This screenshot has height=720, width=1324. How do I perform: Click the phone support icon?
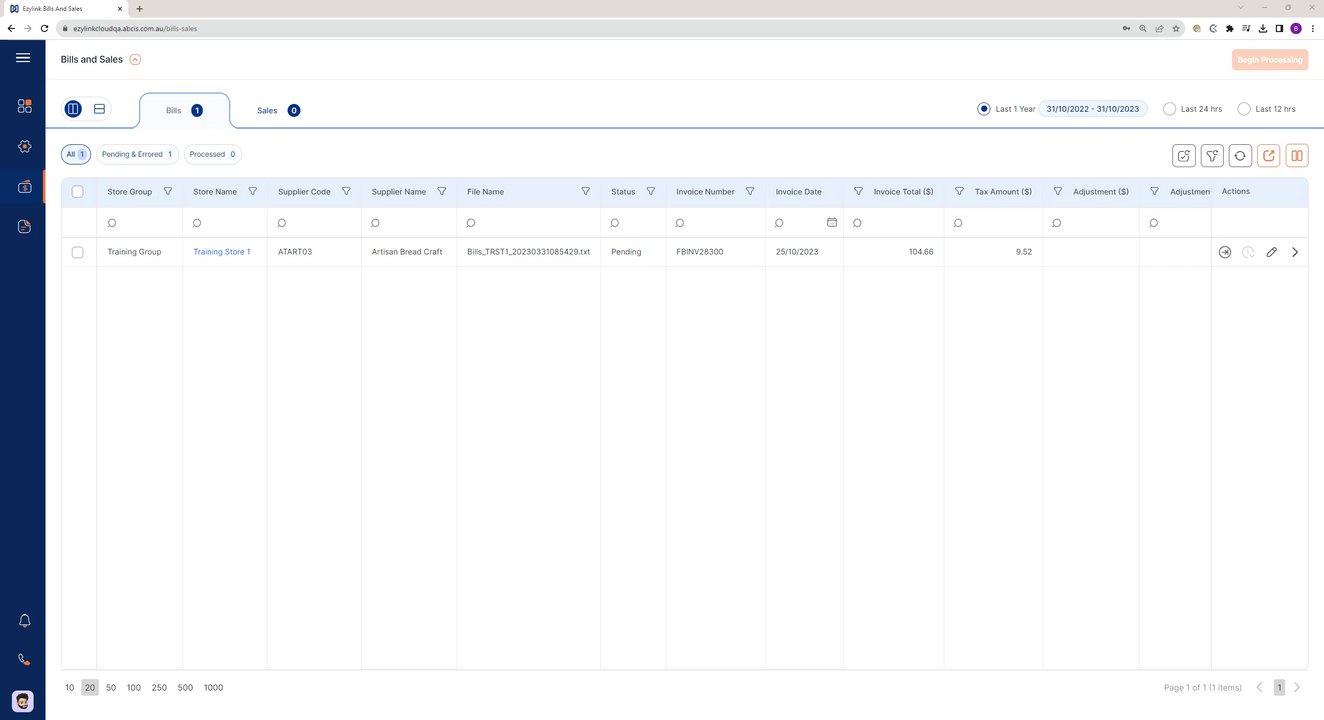[25, 660]
